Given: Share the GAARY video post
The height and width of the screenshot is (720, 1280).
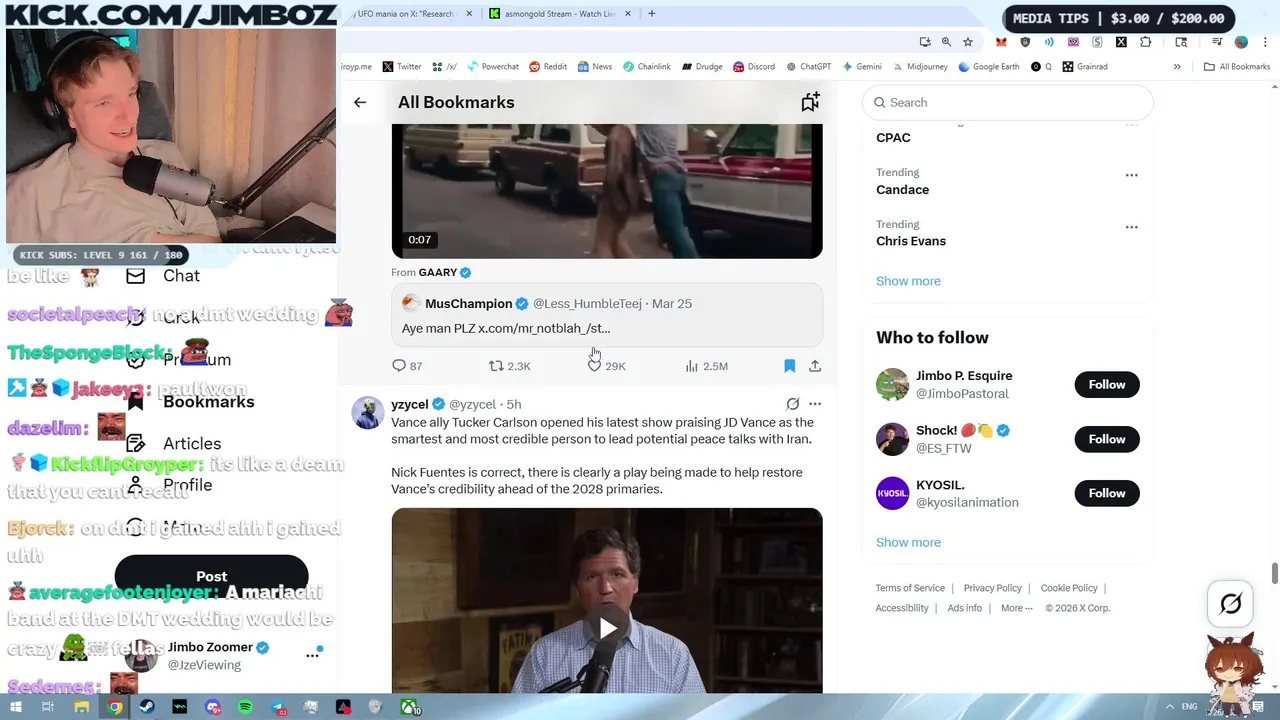Looking at the screenshot, I should pos(815,366).
